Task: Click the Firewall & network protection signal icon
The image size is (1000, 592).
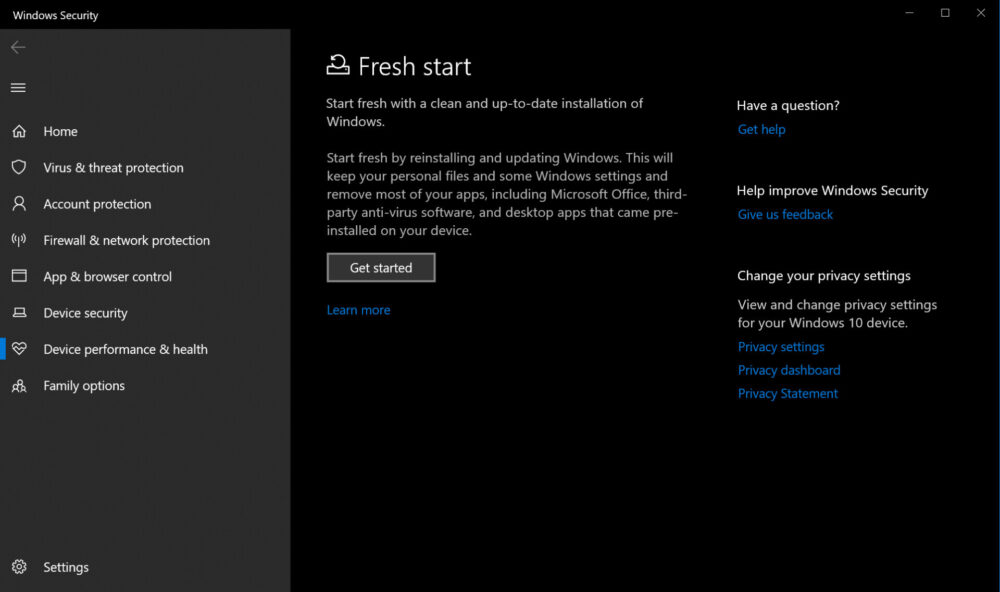Action: click(21, 240)
